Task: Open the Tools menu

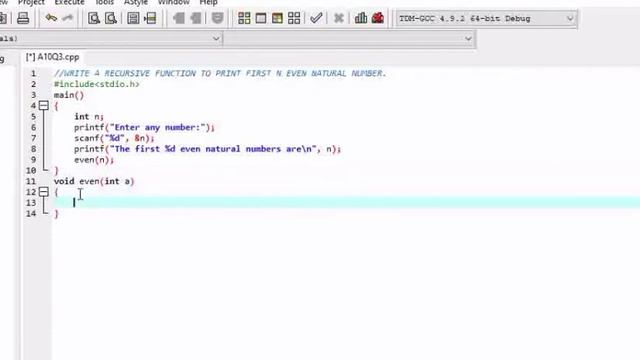Action: [104, 2]
